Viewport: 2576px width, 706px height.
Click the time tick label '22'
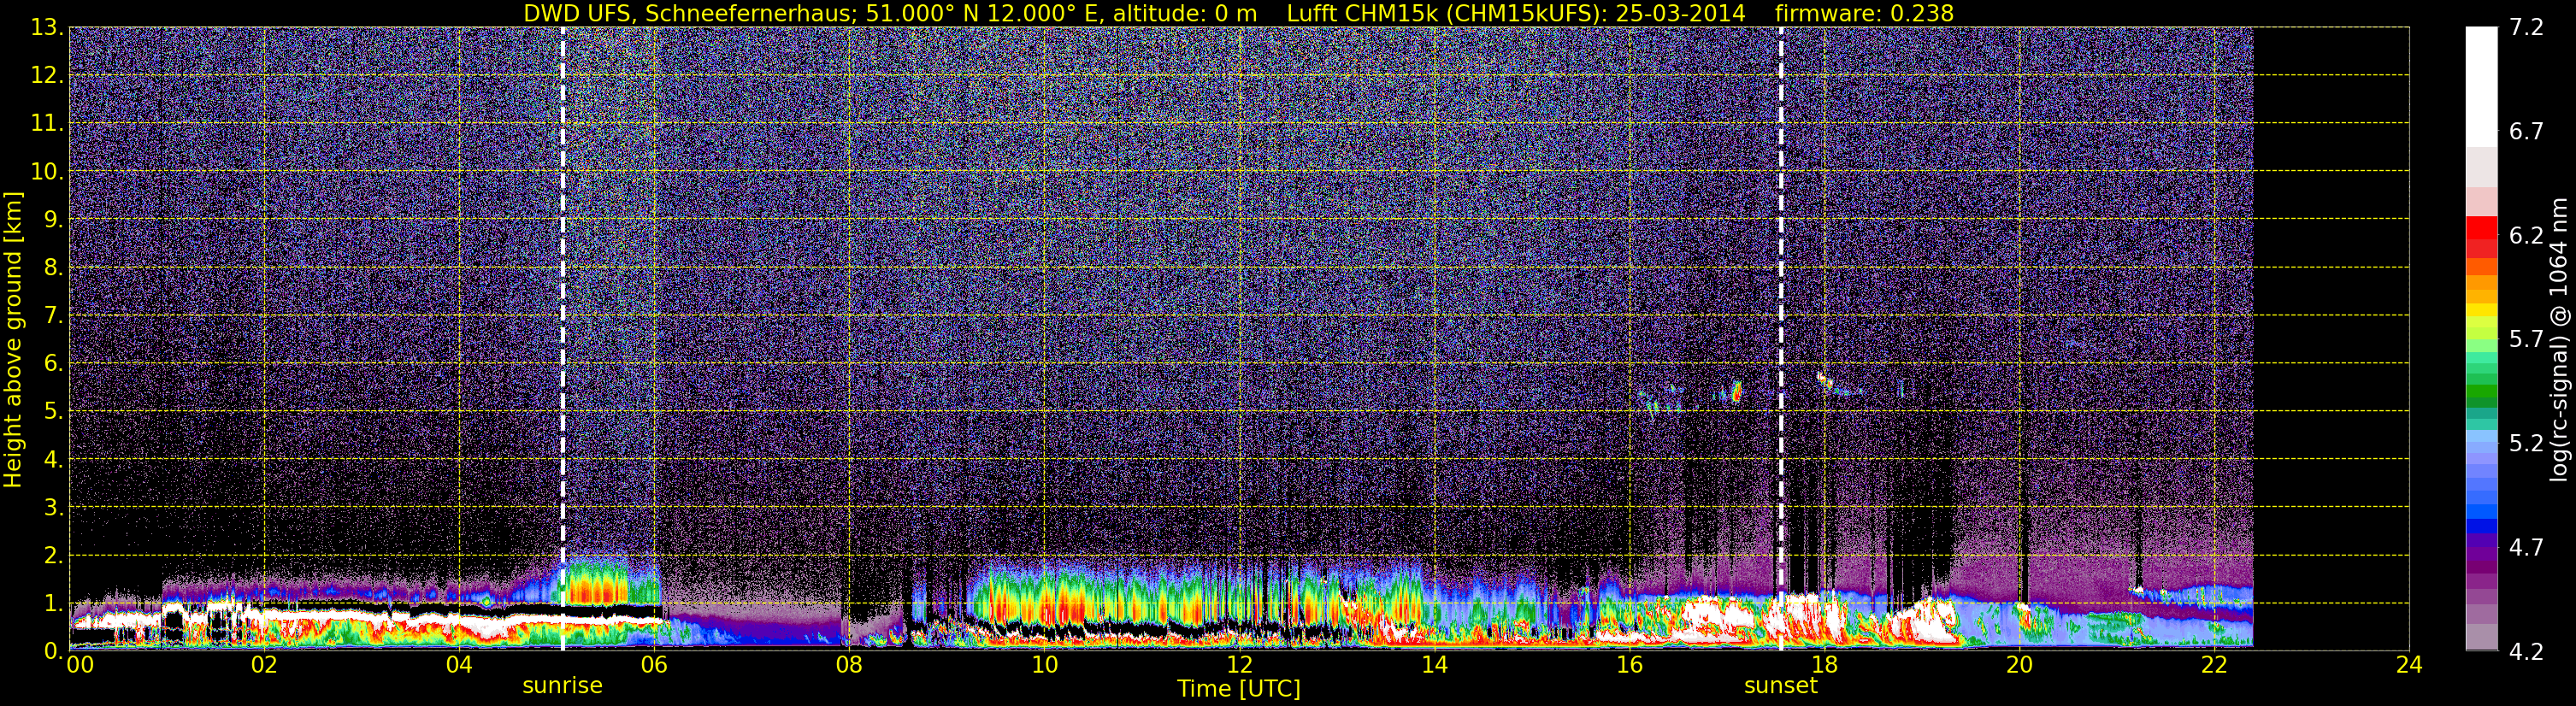(2214, 665)
